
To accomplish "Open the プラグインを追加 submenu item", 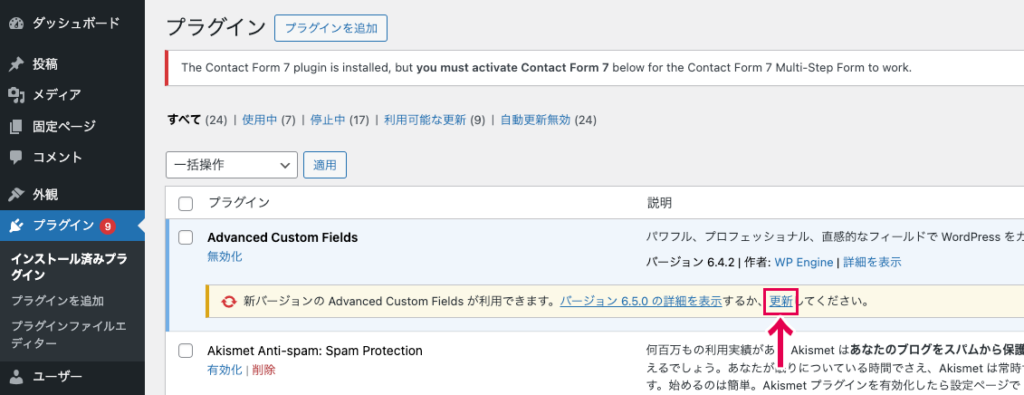I will (x=57, y=301).
